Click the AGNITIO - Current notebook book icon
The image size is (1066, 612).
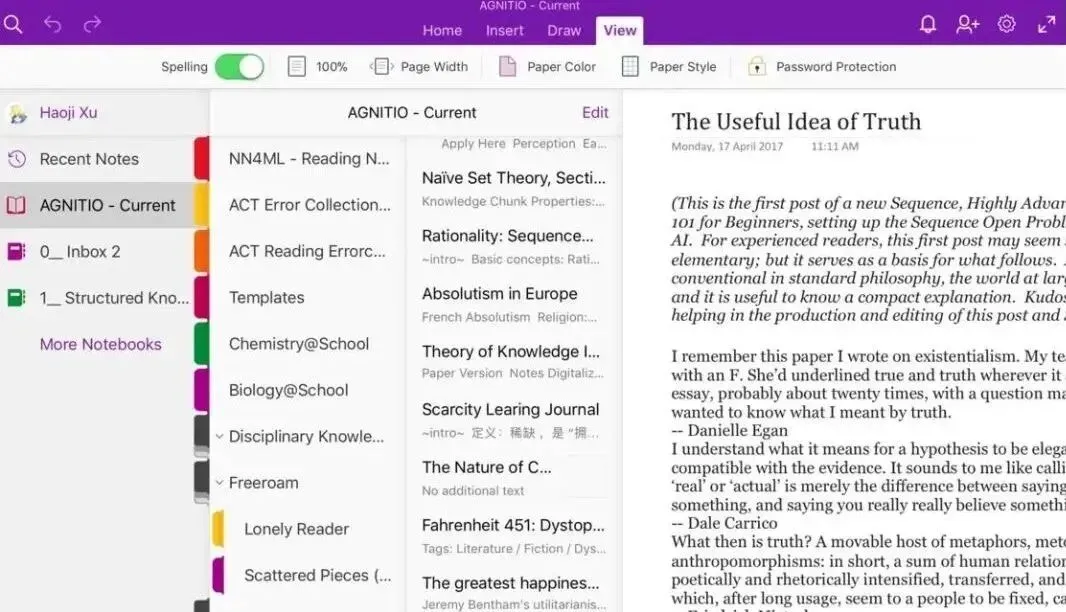pos(16,205)
